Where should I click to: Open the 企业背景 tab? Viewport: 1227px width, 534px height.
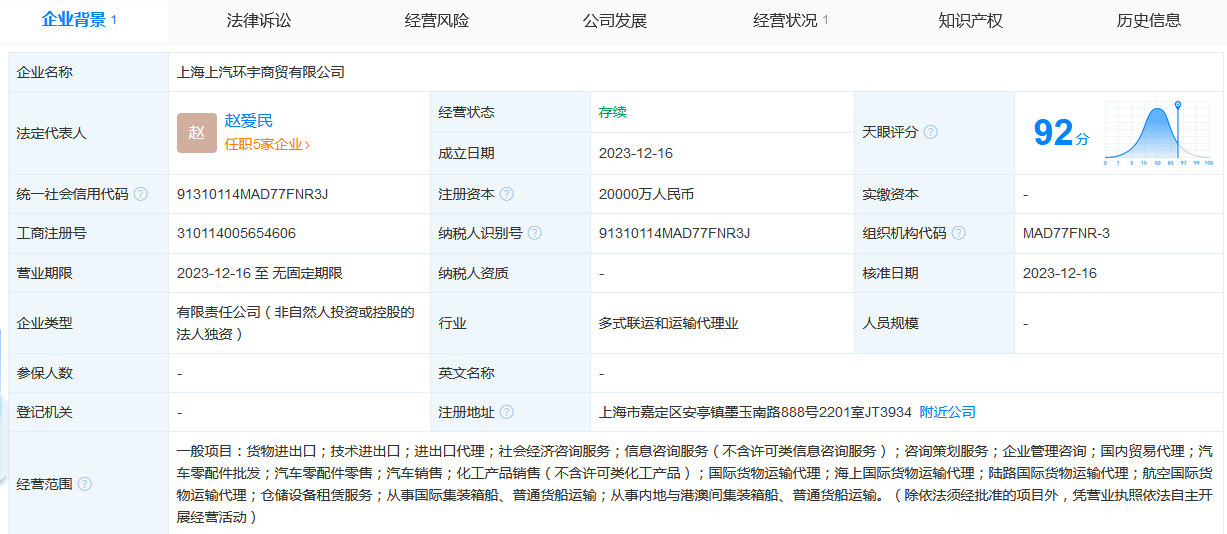point(79,20)
